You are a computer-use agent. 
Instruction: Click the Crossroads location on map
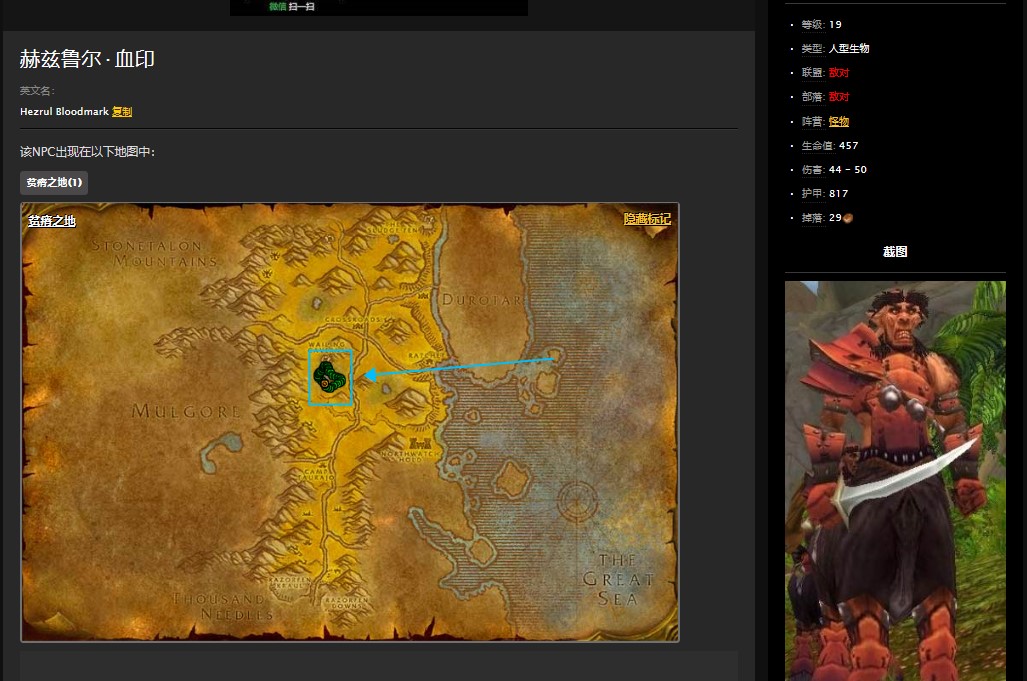click(x=340, y=319)
